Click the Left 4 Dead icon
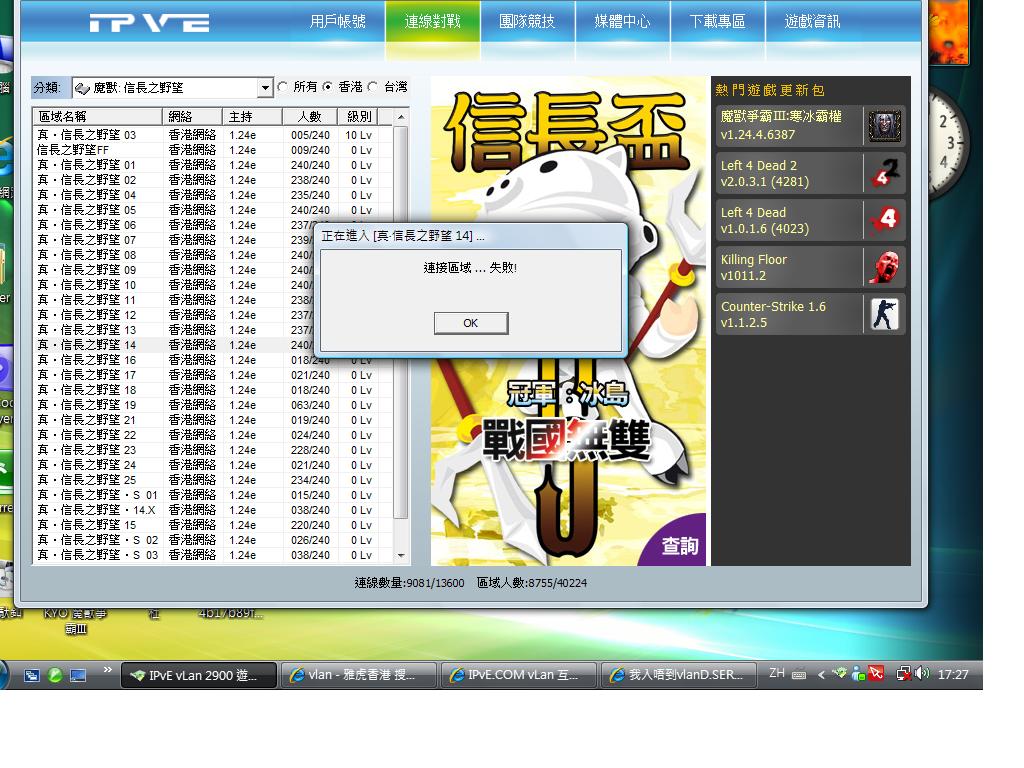Viewport: 1024px width, 768px height. (x=883, y=220)
